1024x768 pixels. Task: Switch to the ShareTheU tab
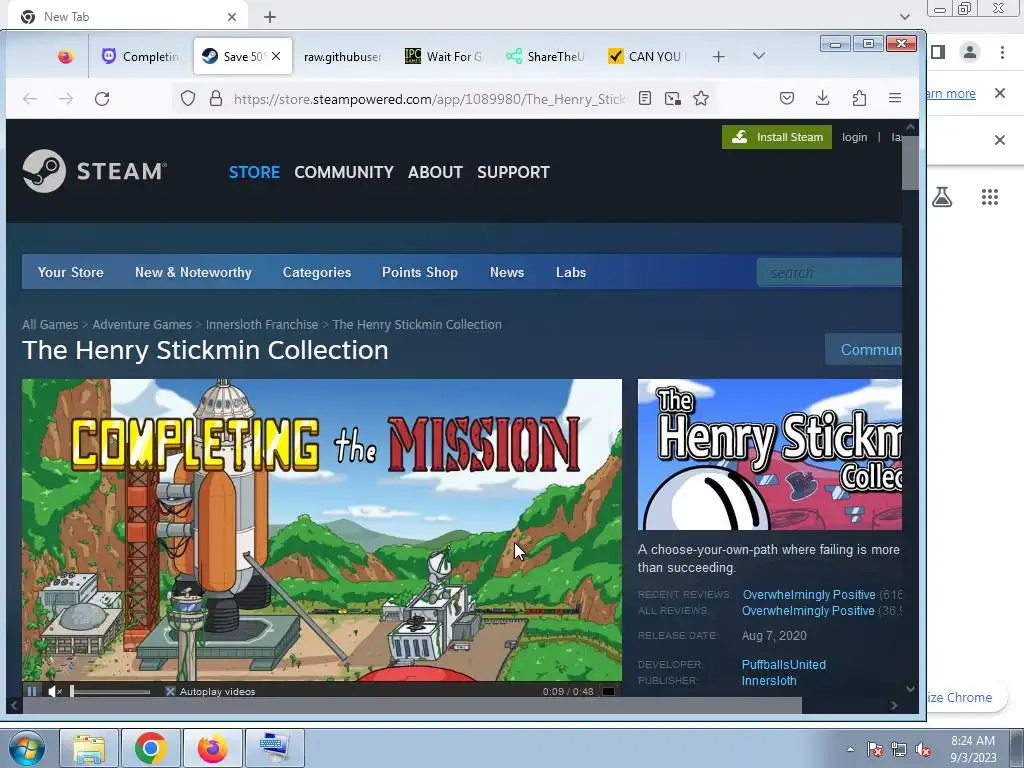coord(545,57)
